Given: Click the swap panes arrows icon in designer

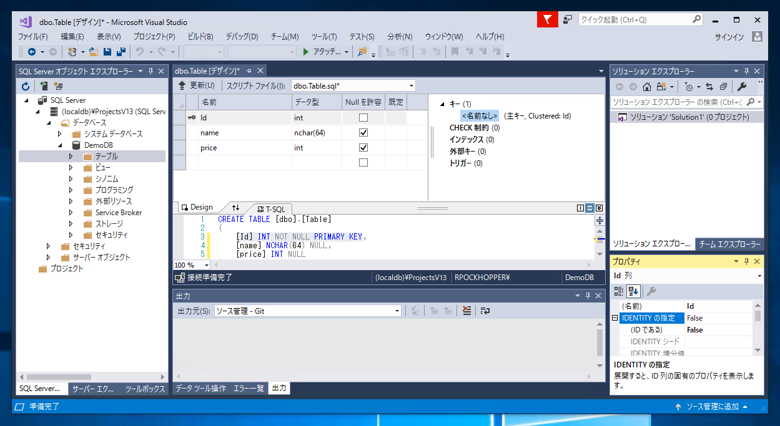Looking at the screenshot, I should [x=236, y=208].
